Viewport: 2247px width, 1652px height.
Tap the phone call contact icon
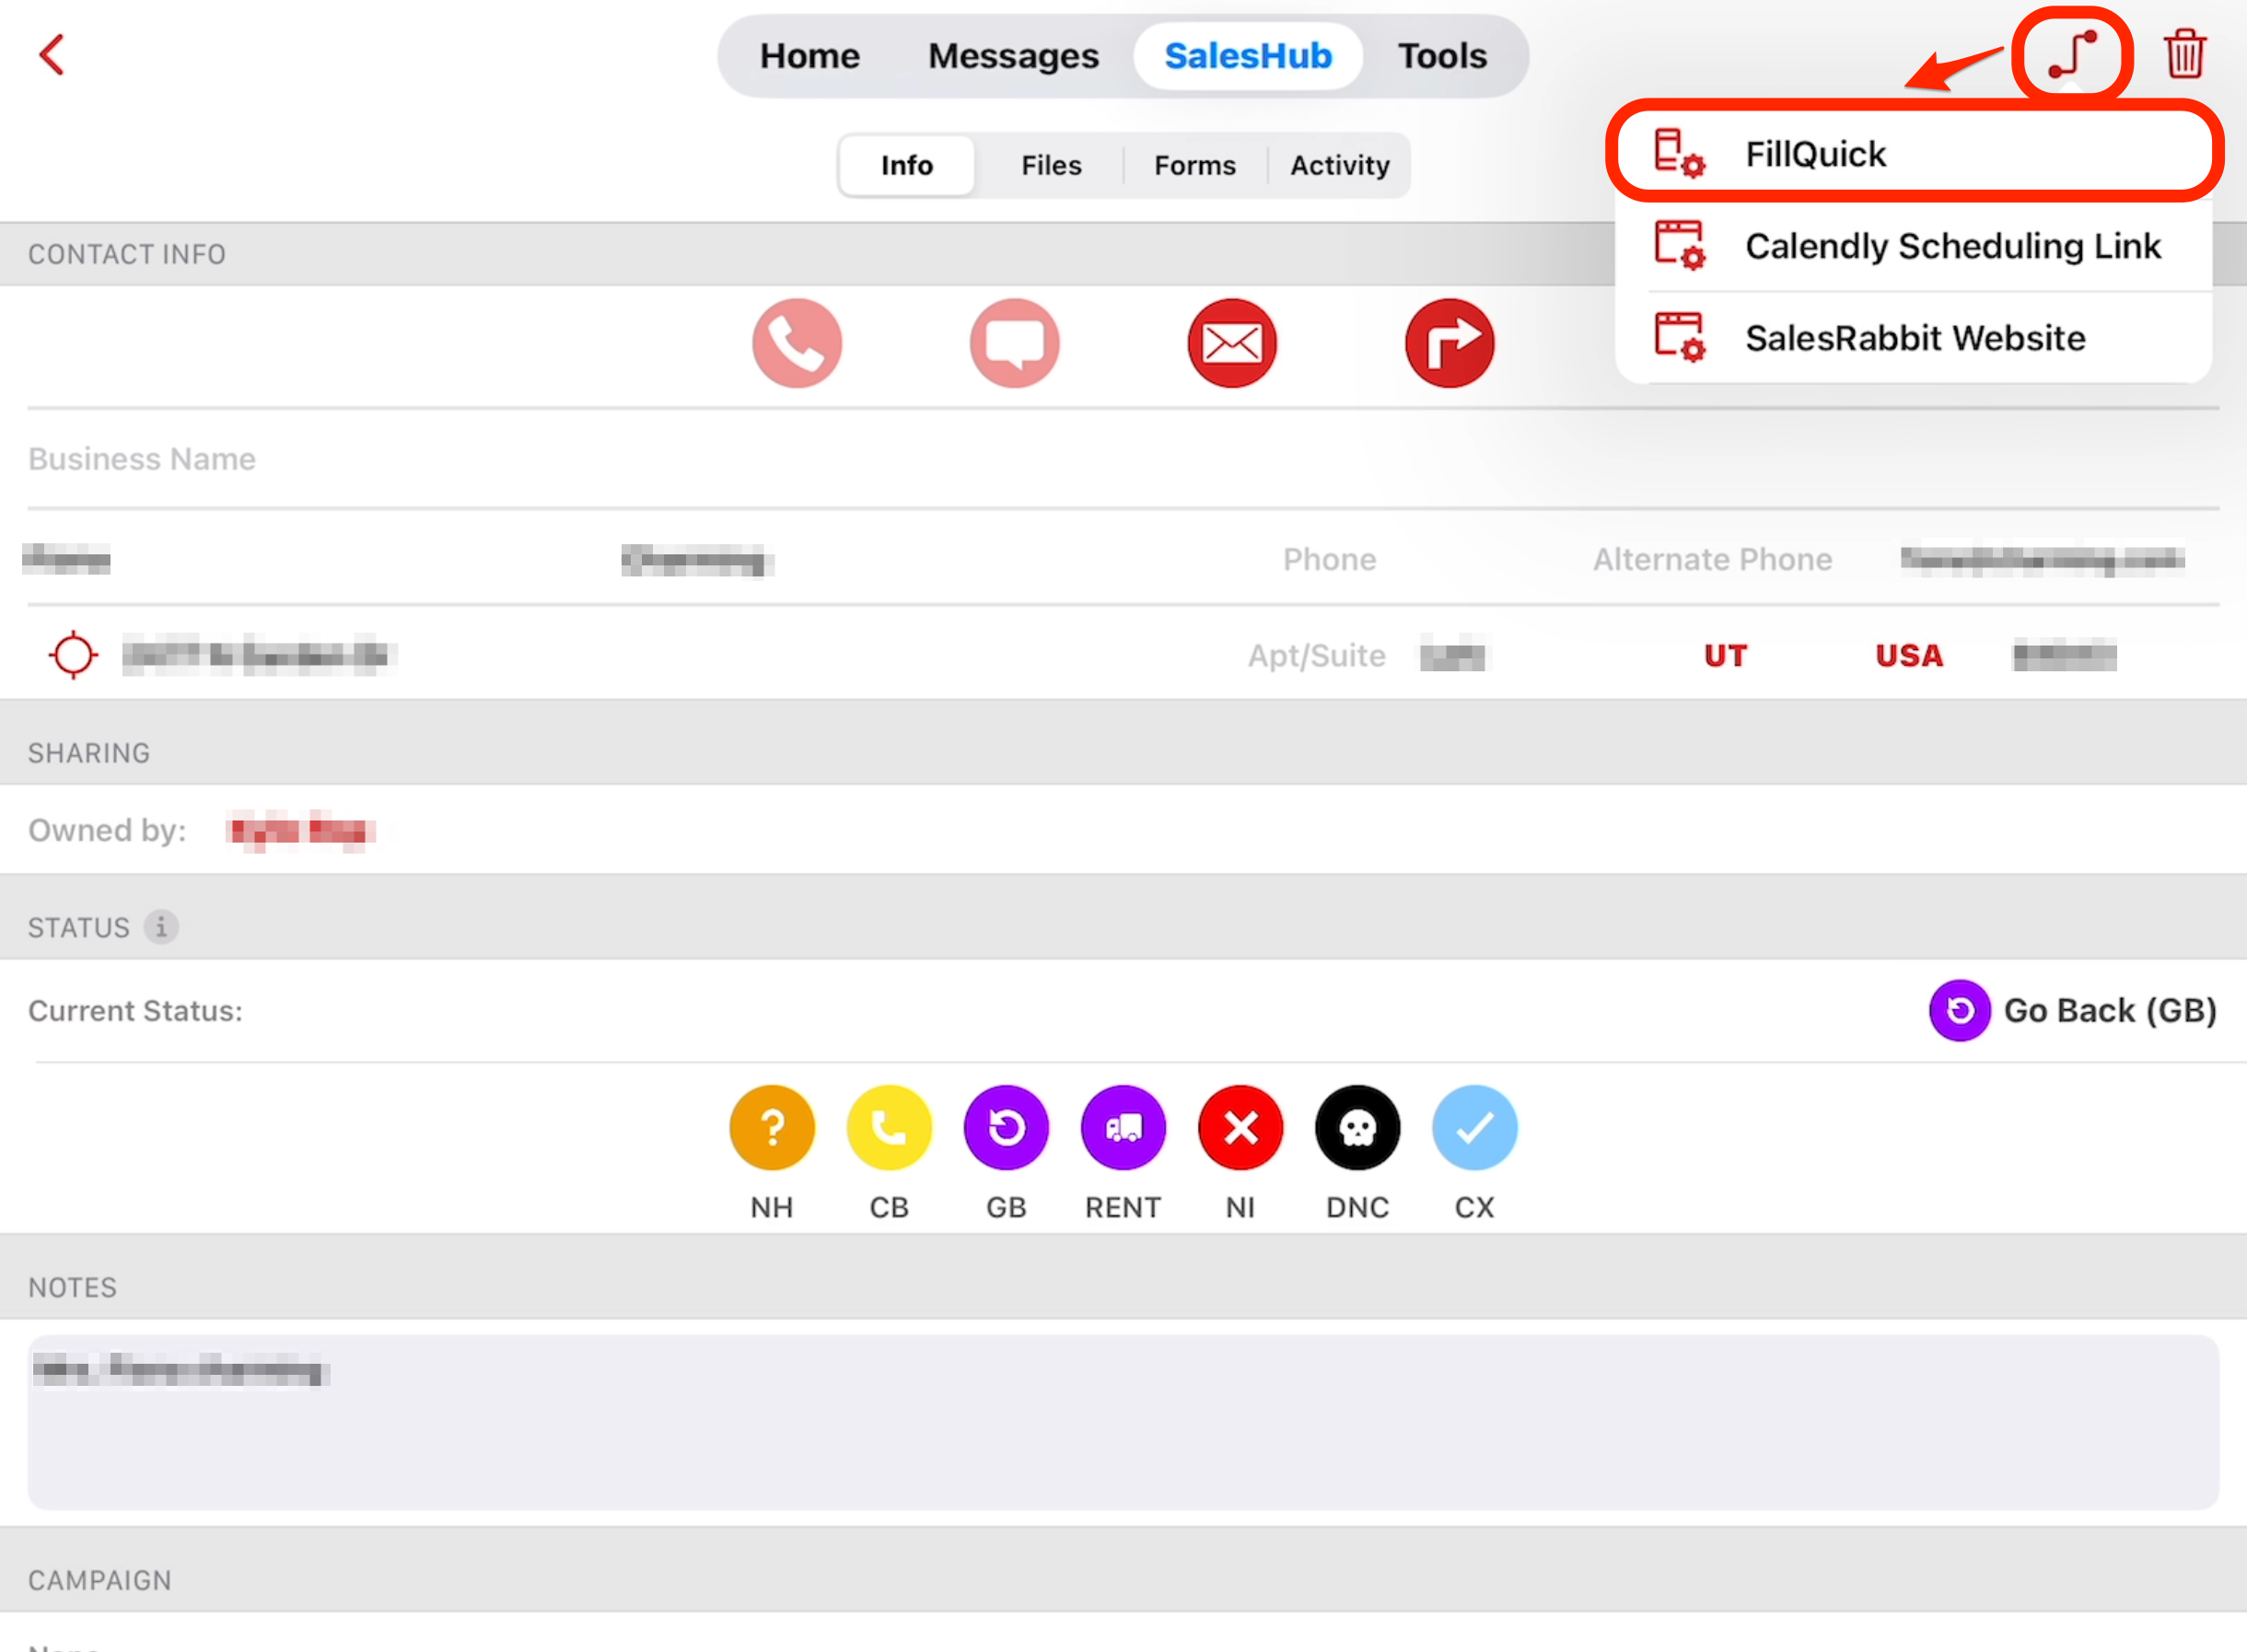click(797, 343)
